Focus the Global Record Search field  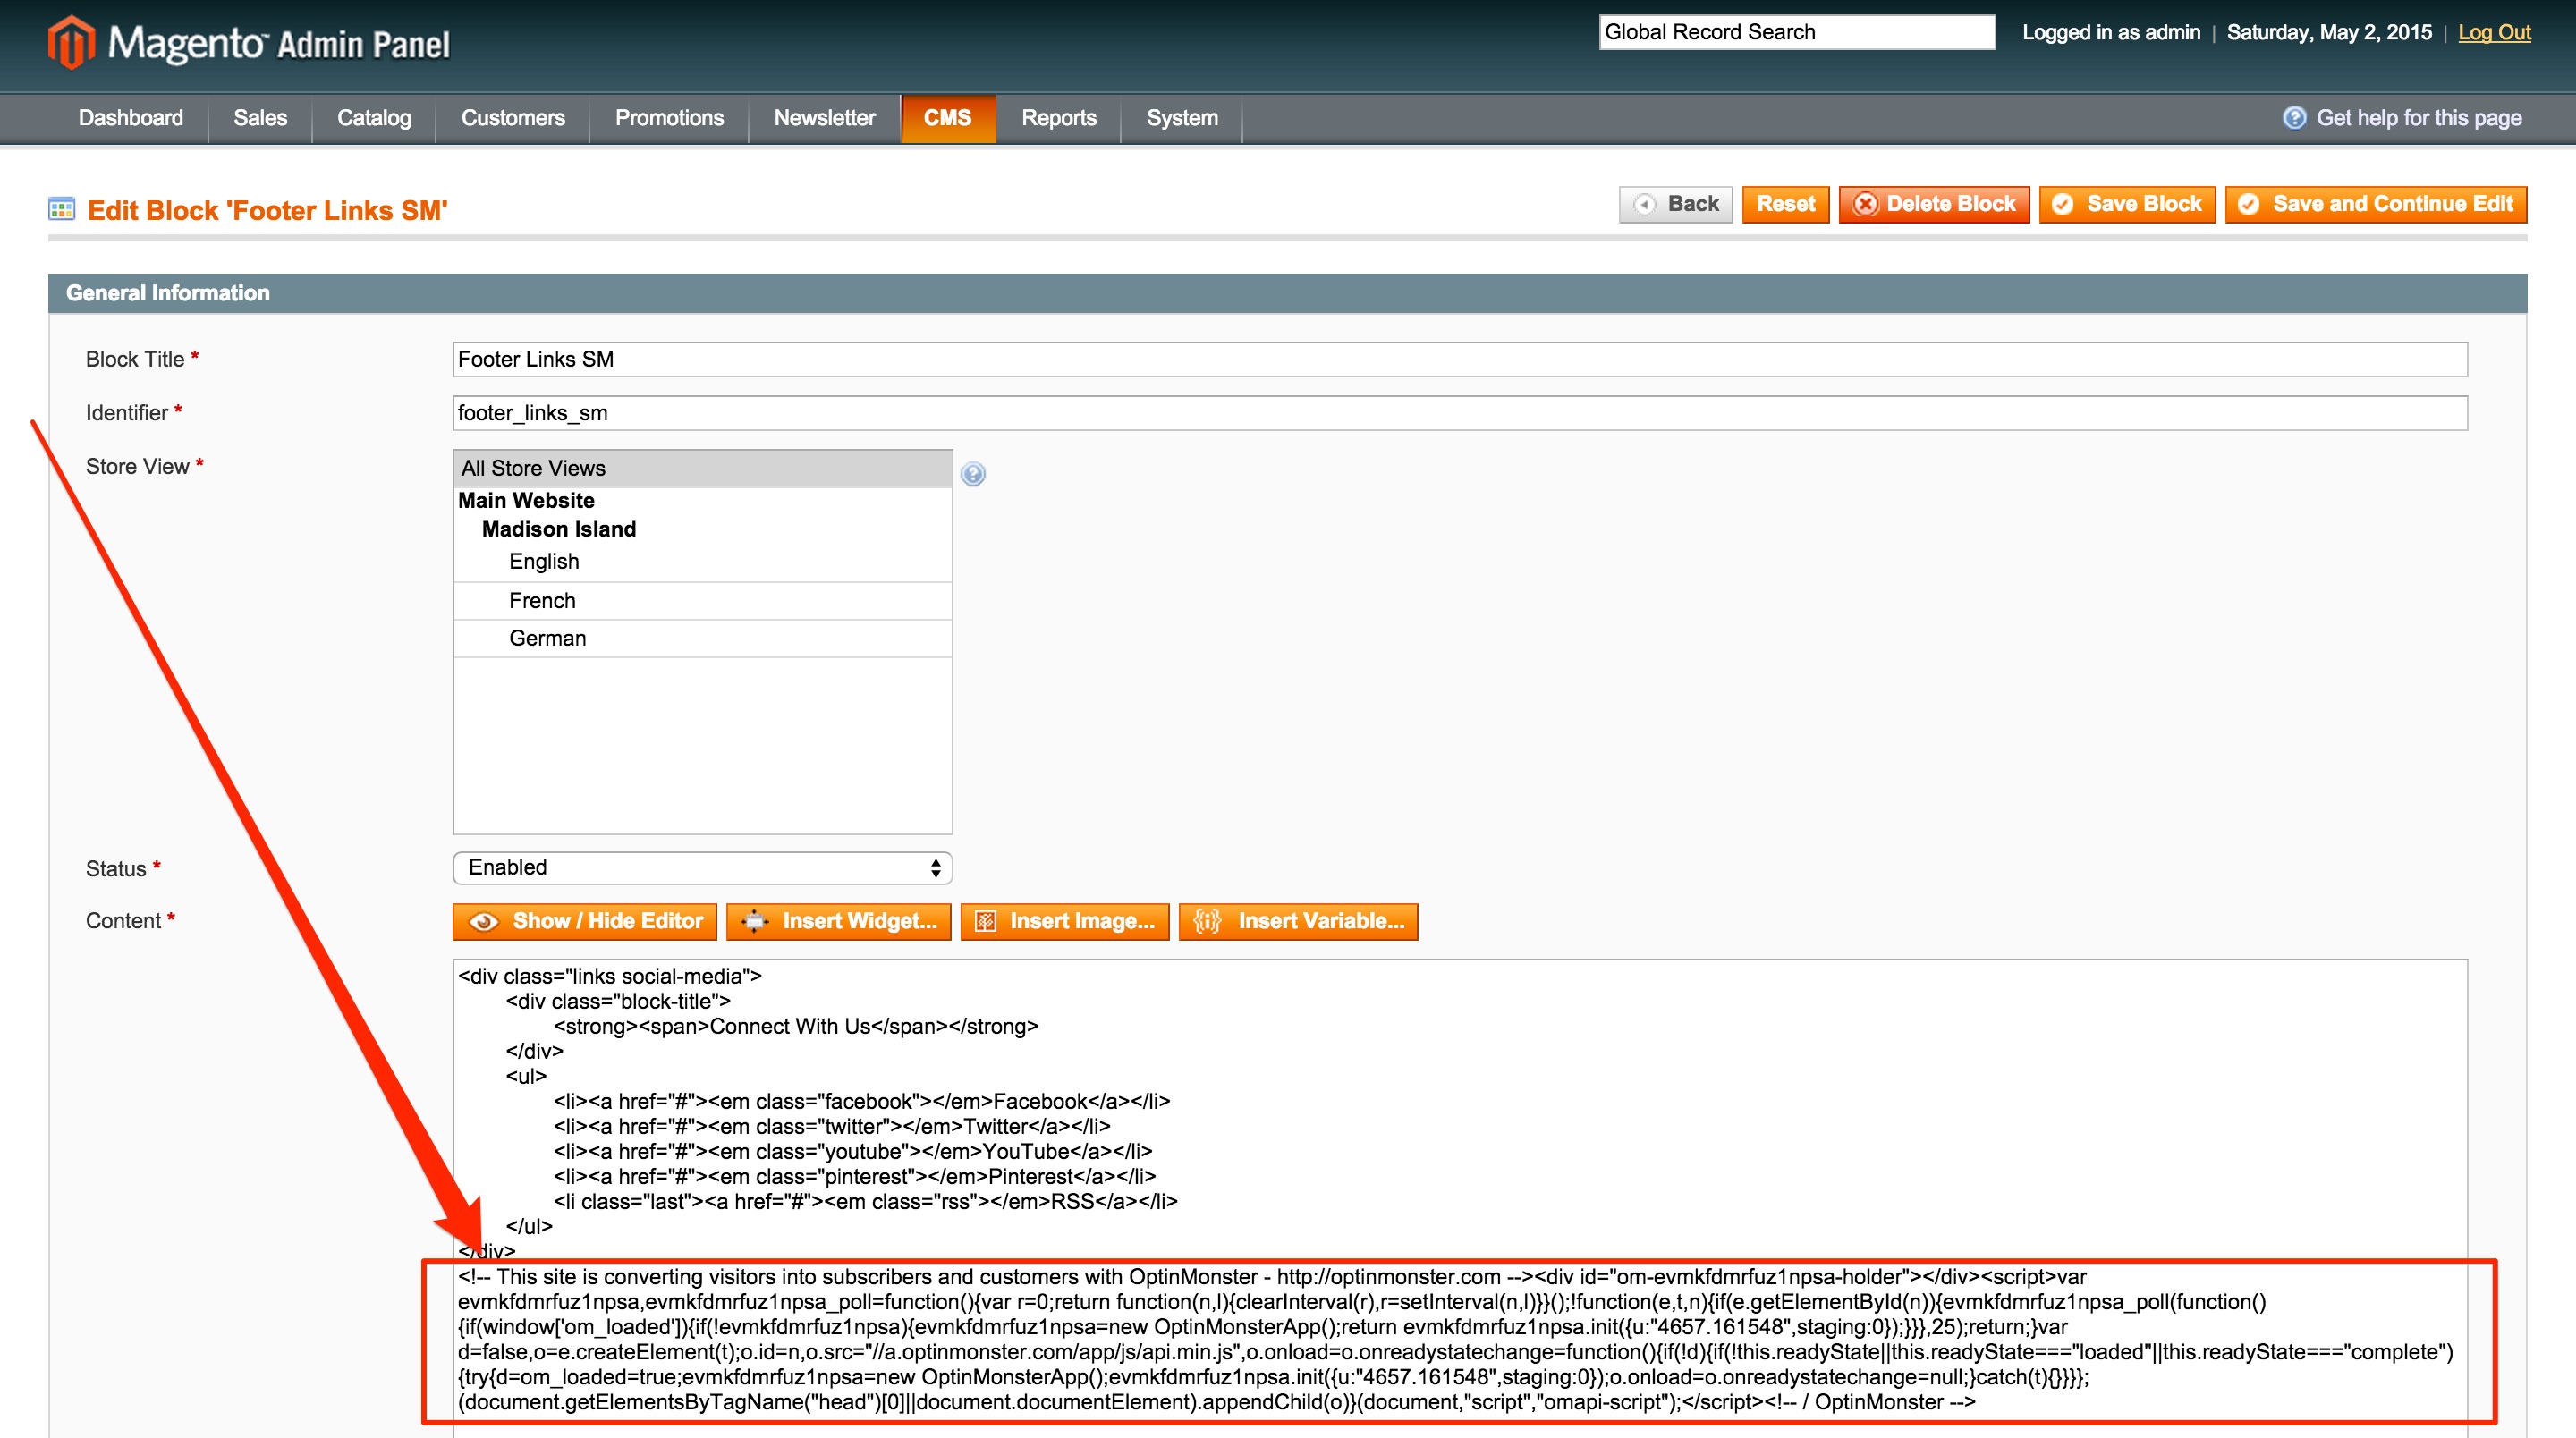tap(1797, 32)
